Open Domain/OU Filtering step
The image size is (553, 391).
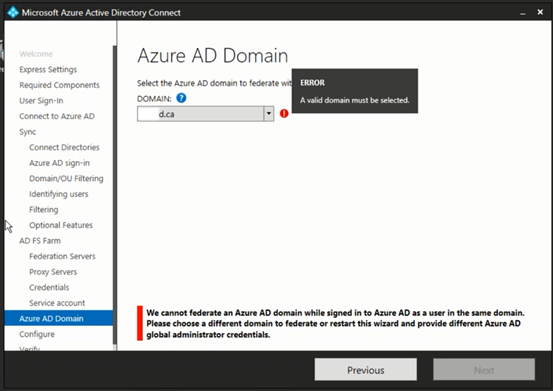(66, 178)
